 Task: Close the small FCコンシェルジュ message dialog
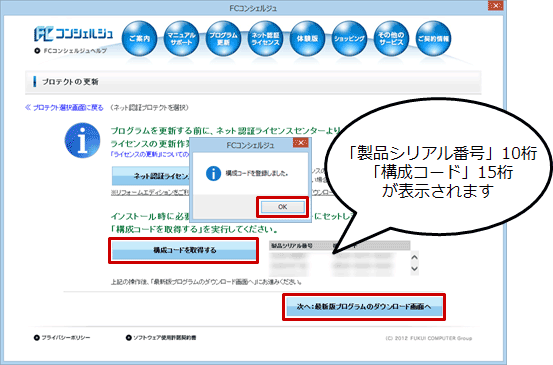(x=300, y=142)
